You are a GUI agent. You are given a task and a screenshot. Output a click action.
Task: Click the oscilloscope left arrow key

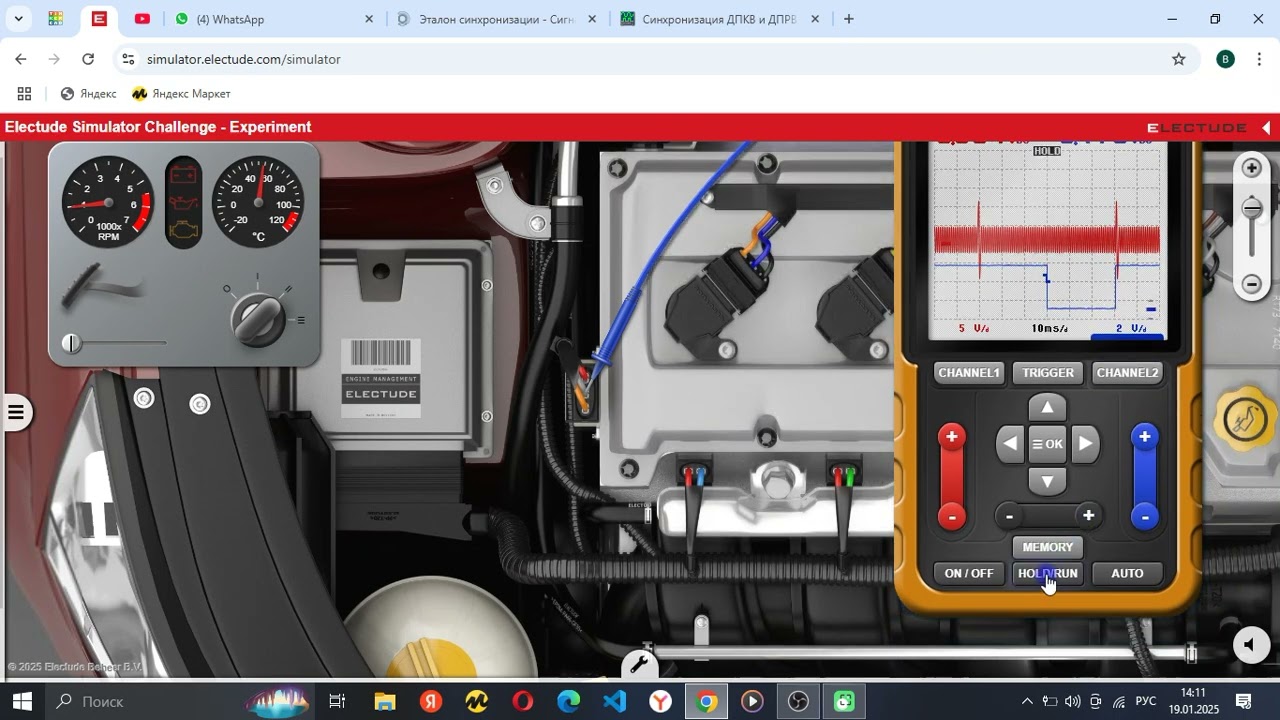click(1011, 444)
